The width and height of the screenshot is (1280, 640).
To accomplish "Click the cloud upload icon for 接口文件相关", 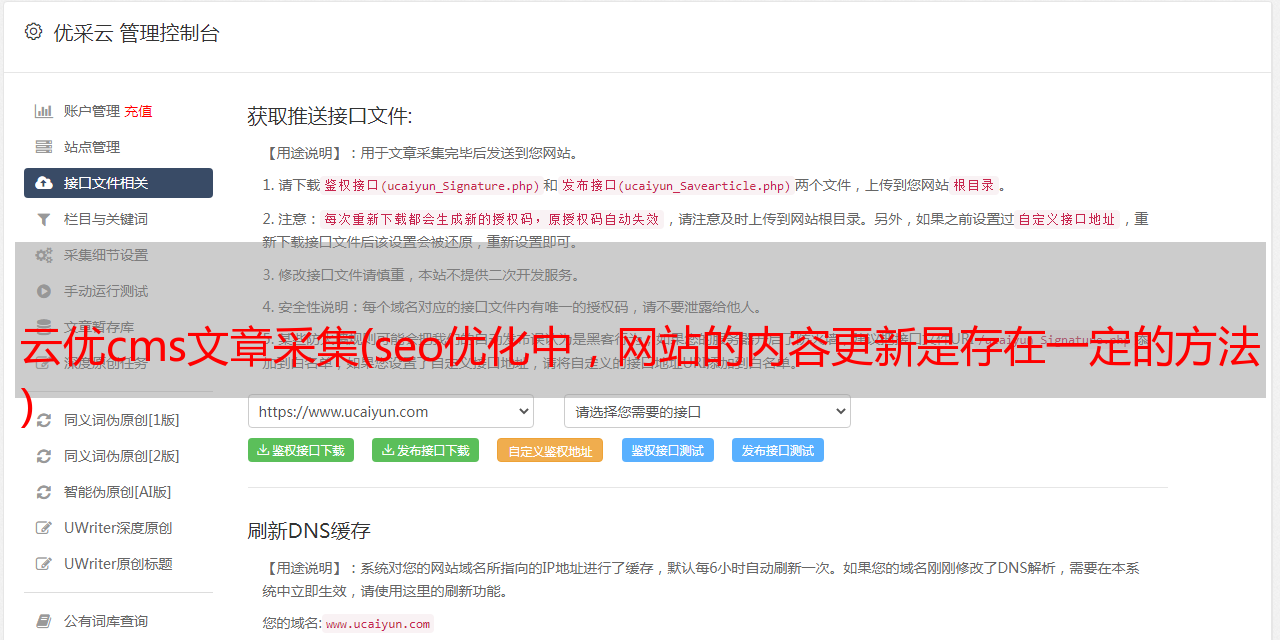I will coord(44,183).
